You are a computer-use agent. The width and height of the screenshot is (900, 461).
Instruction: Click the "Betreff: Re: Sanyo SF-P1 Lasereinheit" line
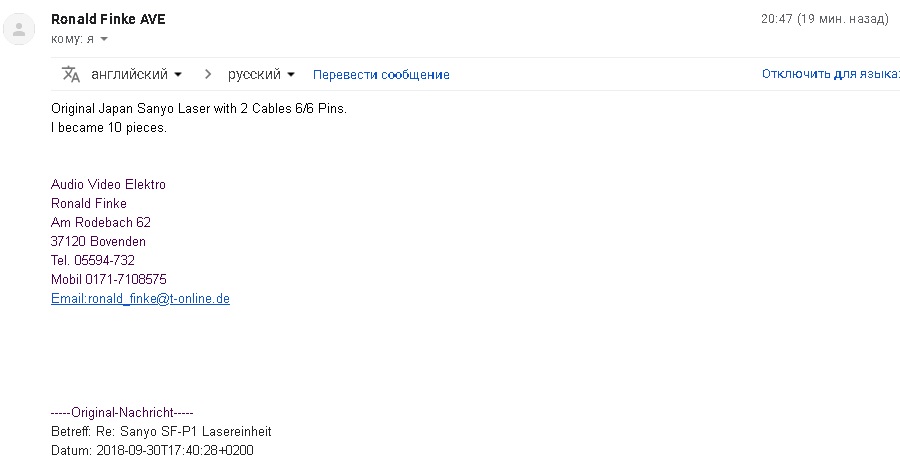(161, 431)
